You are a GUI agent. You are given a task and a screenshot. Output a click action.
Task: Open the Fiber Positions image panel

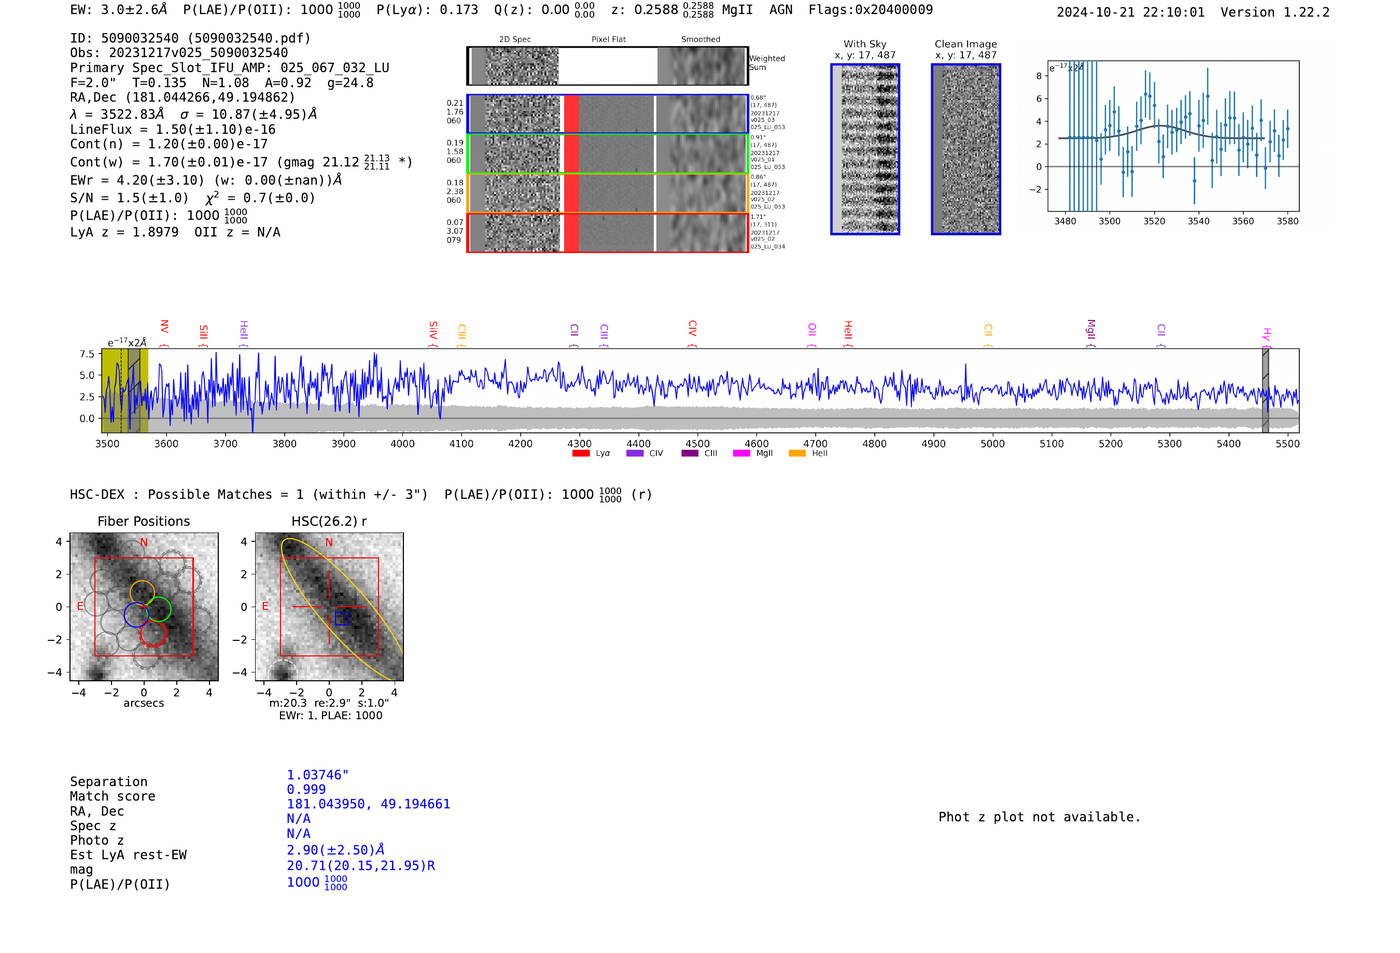click(x=144, y=606)
